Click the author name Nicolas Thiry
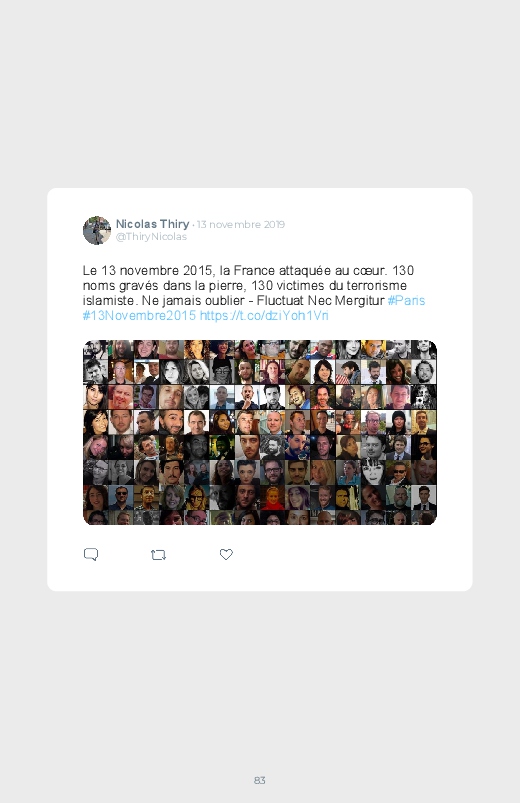 point(152,224)
